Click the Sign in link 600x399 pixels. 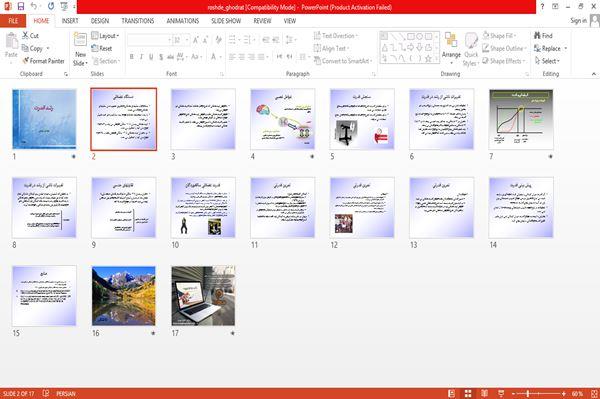click(578, 21)
